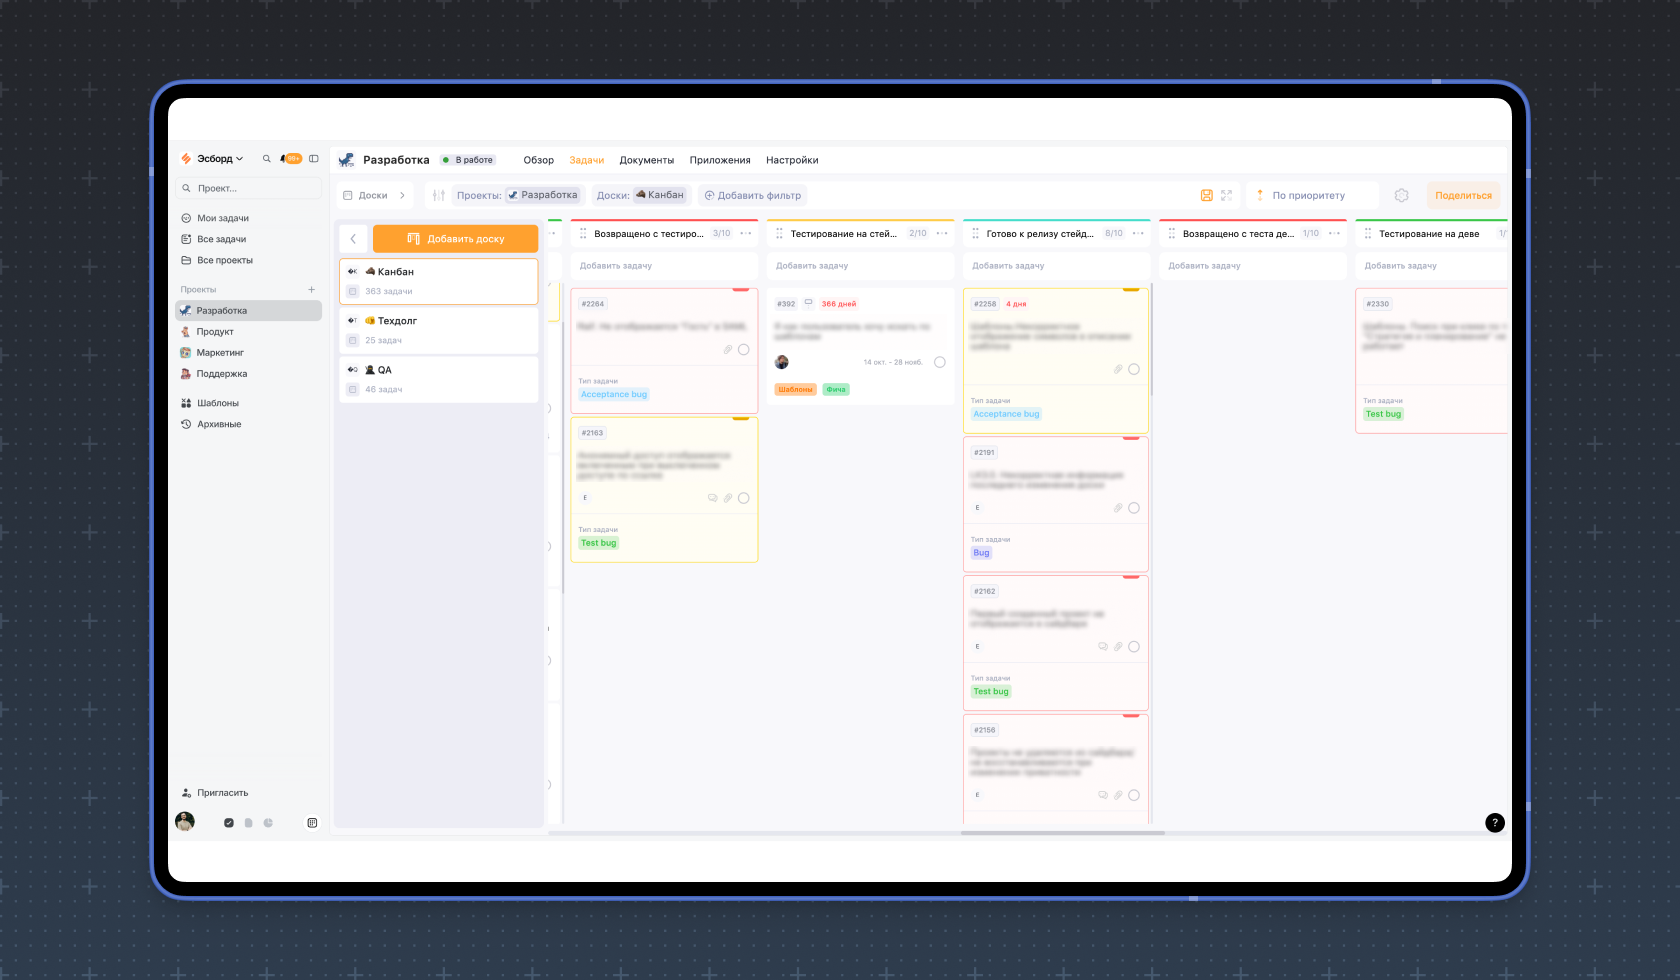1680x980 pixels.
Task: Open the Настройки tab
Action: (792, 160)
